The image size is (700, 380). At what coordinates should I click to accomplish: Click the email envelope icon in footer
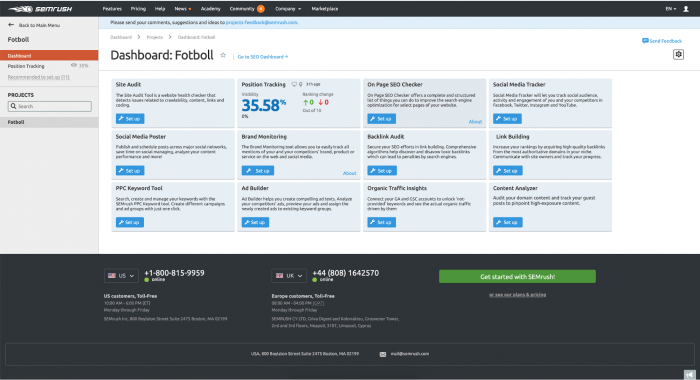pos(383,354)
